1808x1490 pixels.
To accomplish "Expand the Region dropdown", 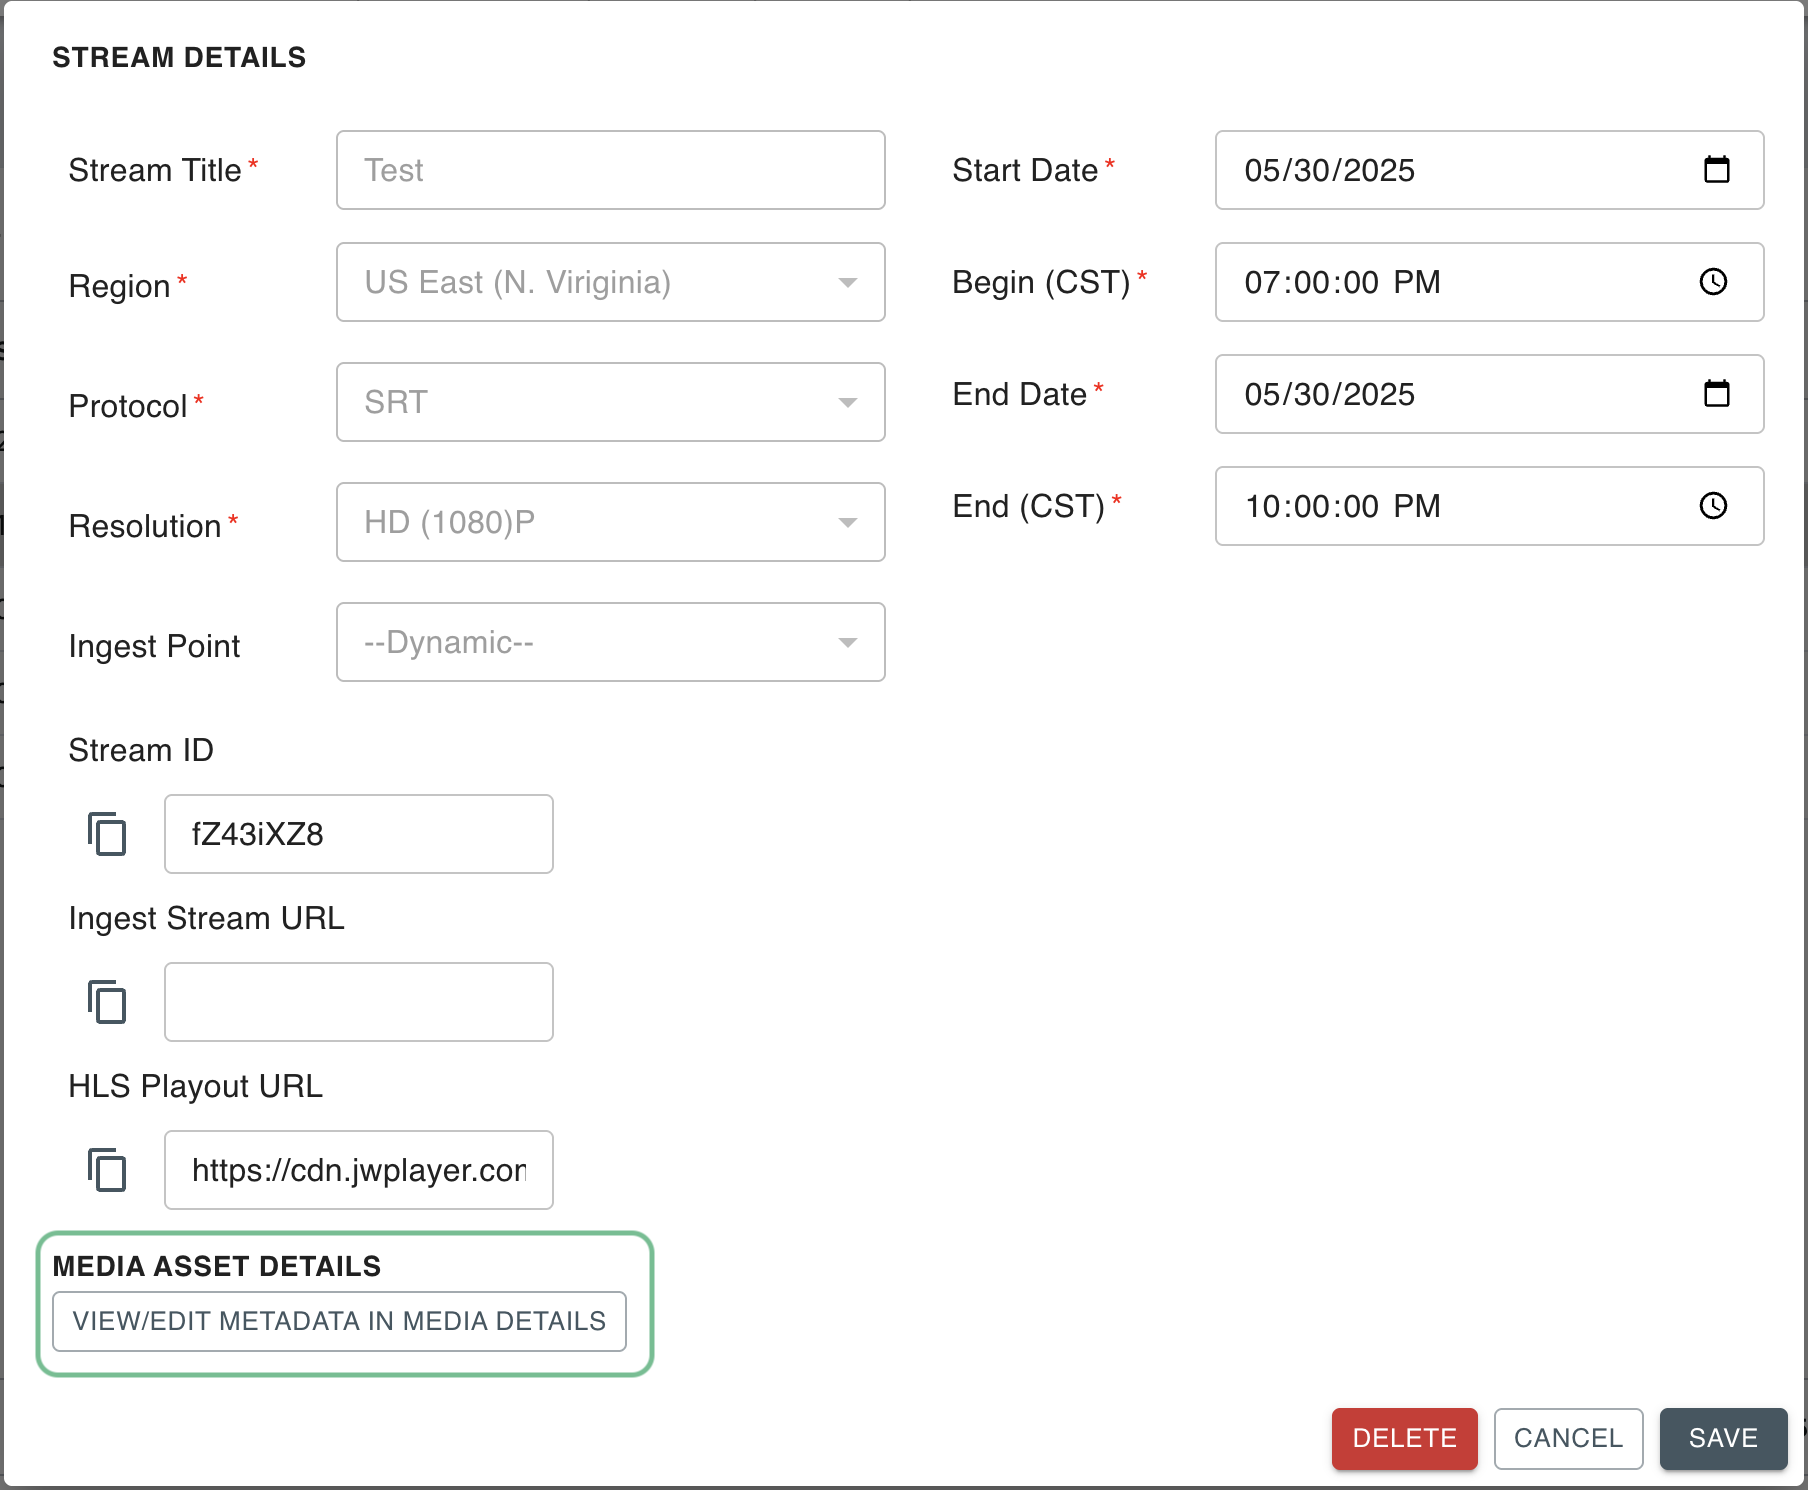I will pyautogui.click(x=847, y=283).
